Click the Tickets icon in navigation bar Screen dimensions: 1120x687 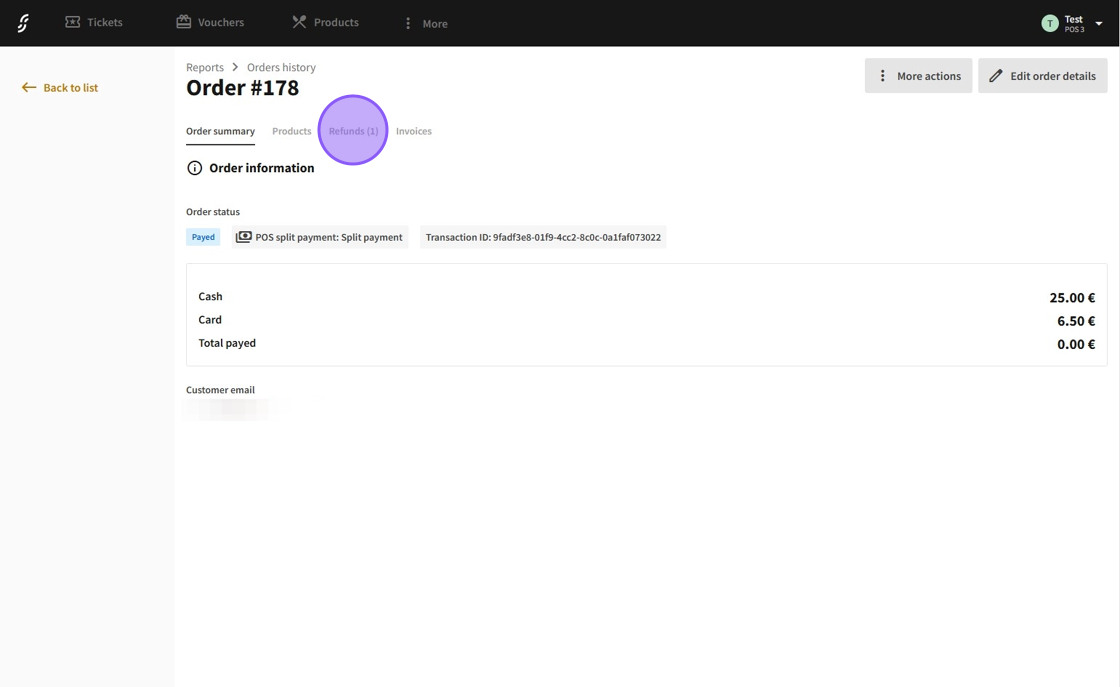pyautogui.click(x=73, y=22)
